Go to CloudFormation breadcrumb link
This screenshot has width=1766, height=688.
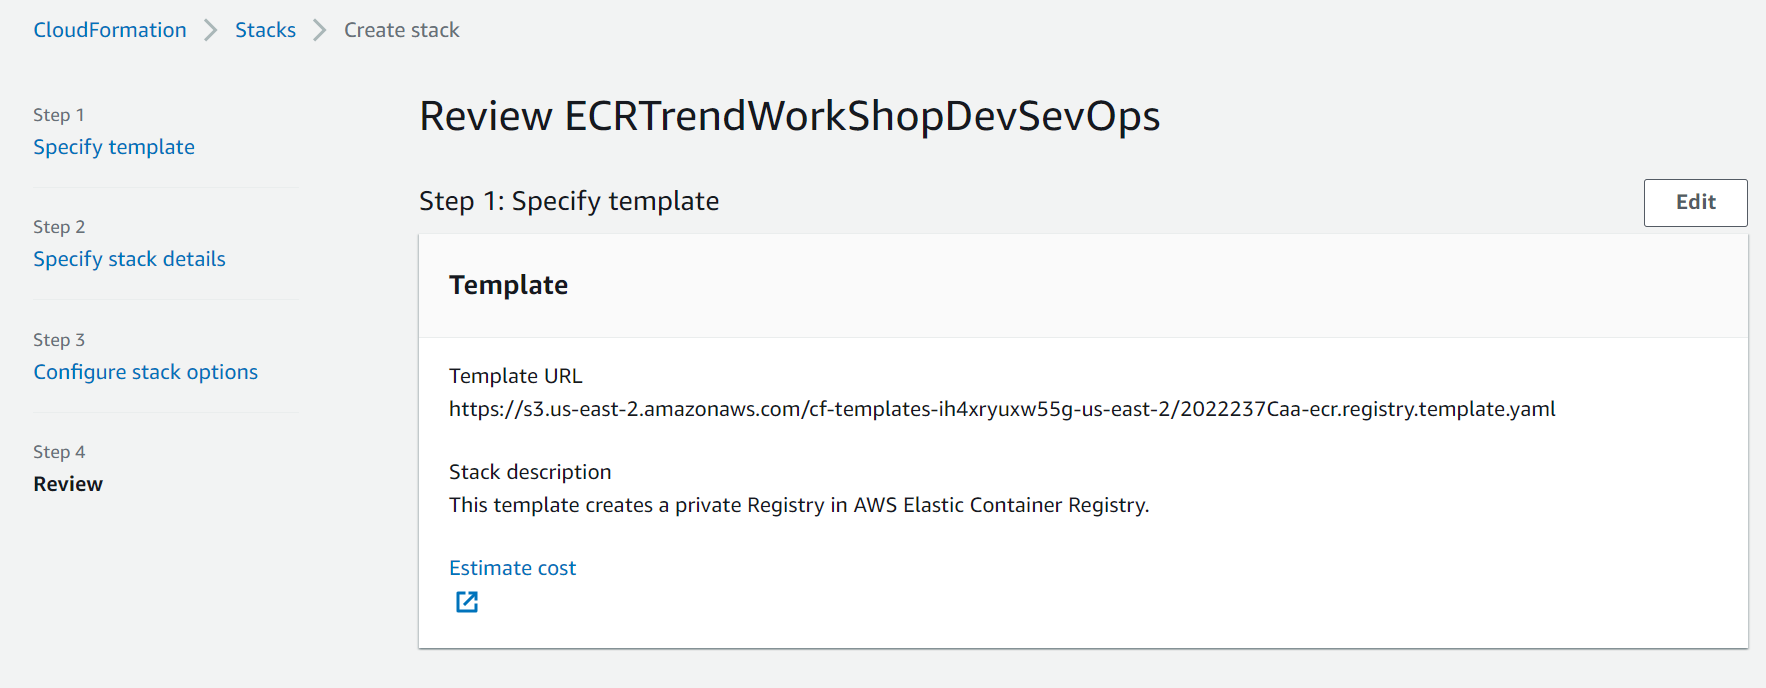110,30
